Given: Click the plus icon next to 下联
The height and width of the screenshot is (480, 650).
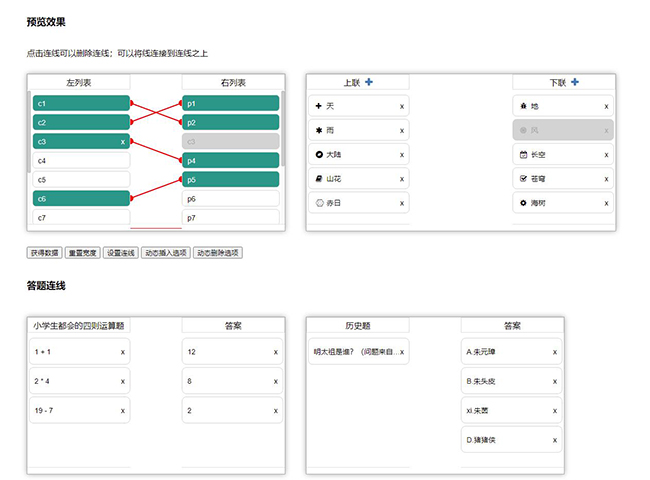Looking at the screenshot, I should pyautogui.click(x=575, y=82).
